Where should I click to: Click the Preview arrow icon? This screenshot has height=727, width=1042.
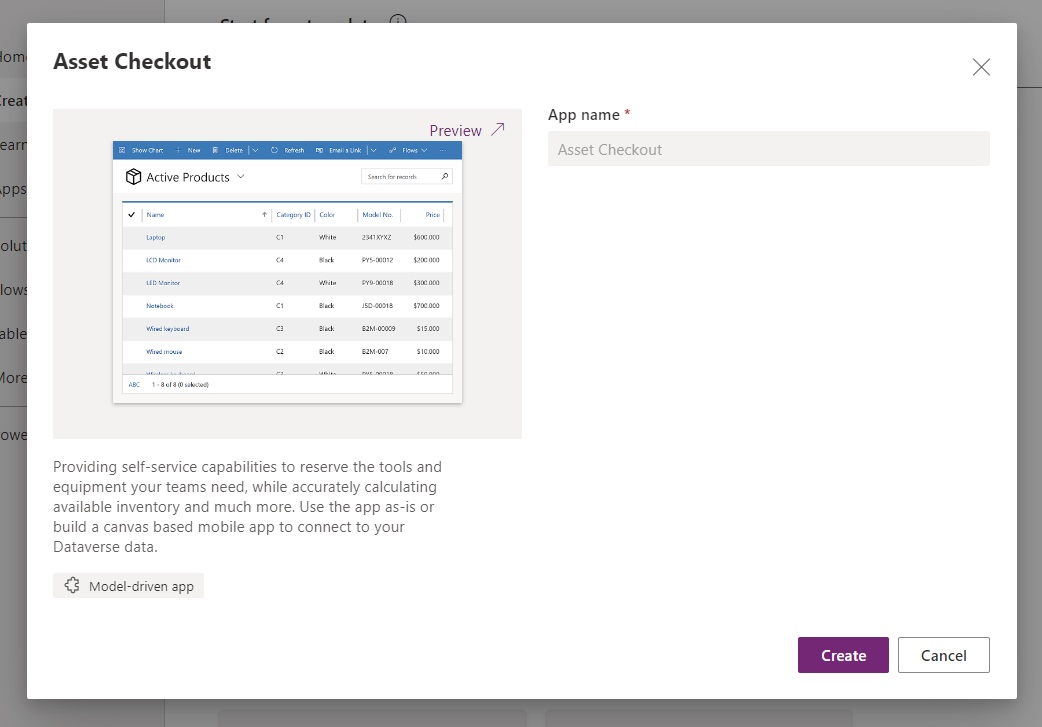pyautogui.click(x=498, y=130)
